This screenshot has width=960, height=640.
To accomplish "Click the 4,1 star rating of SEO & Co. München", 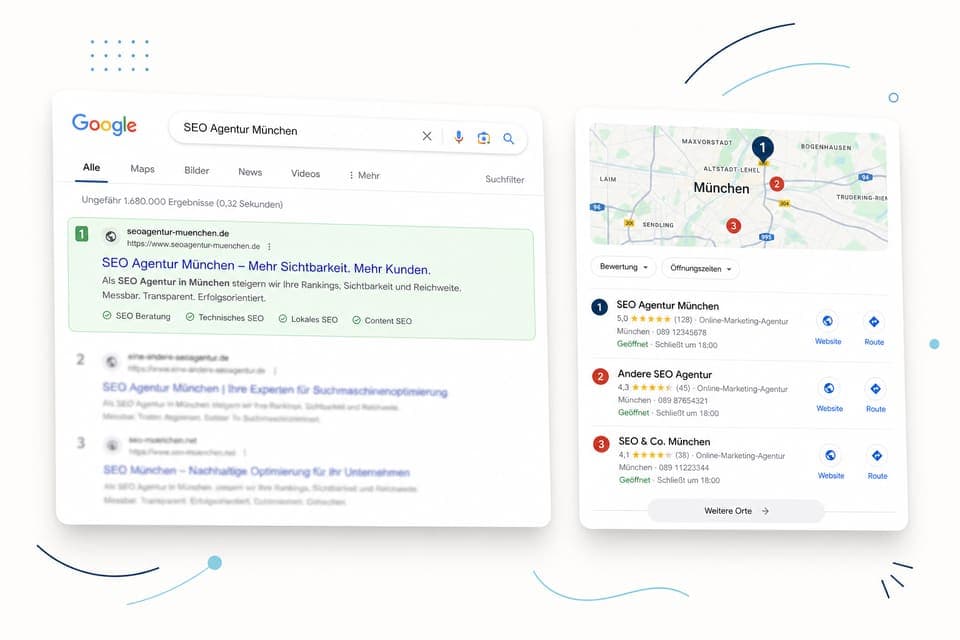I will [x=654, y=455].
